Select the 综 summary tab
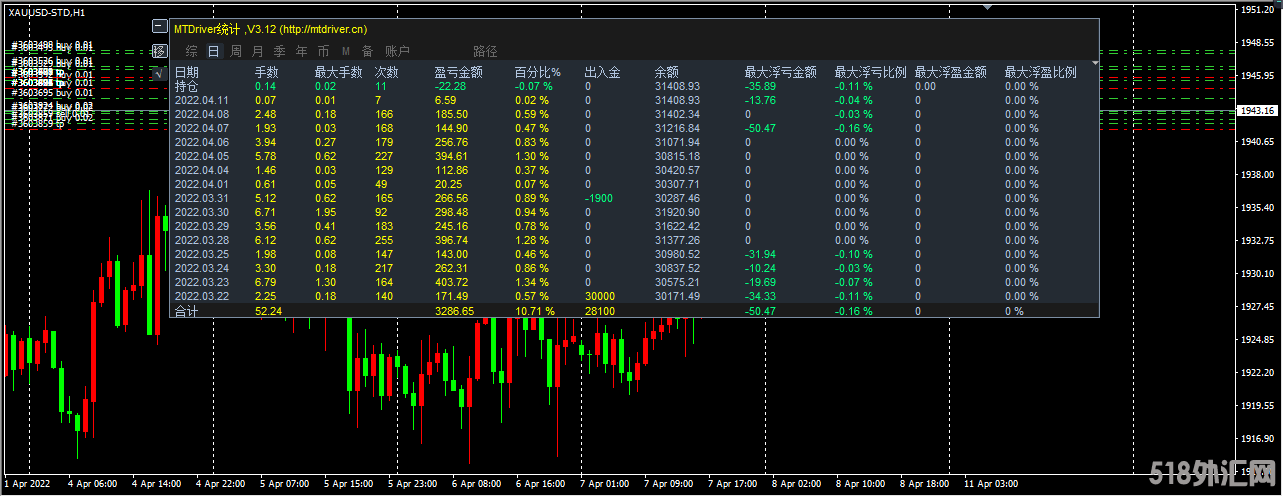 [191, 51]
